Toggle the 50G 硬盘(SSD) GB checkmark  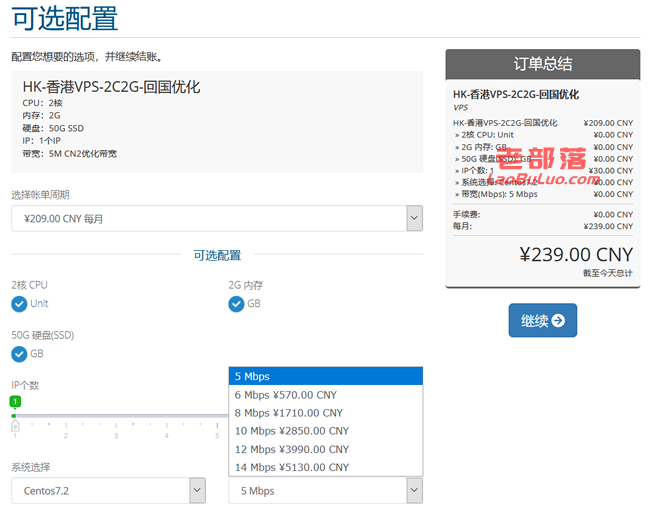tap(19, 354)
